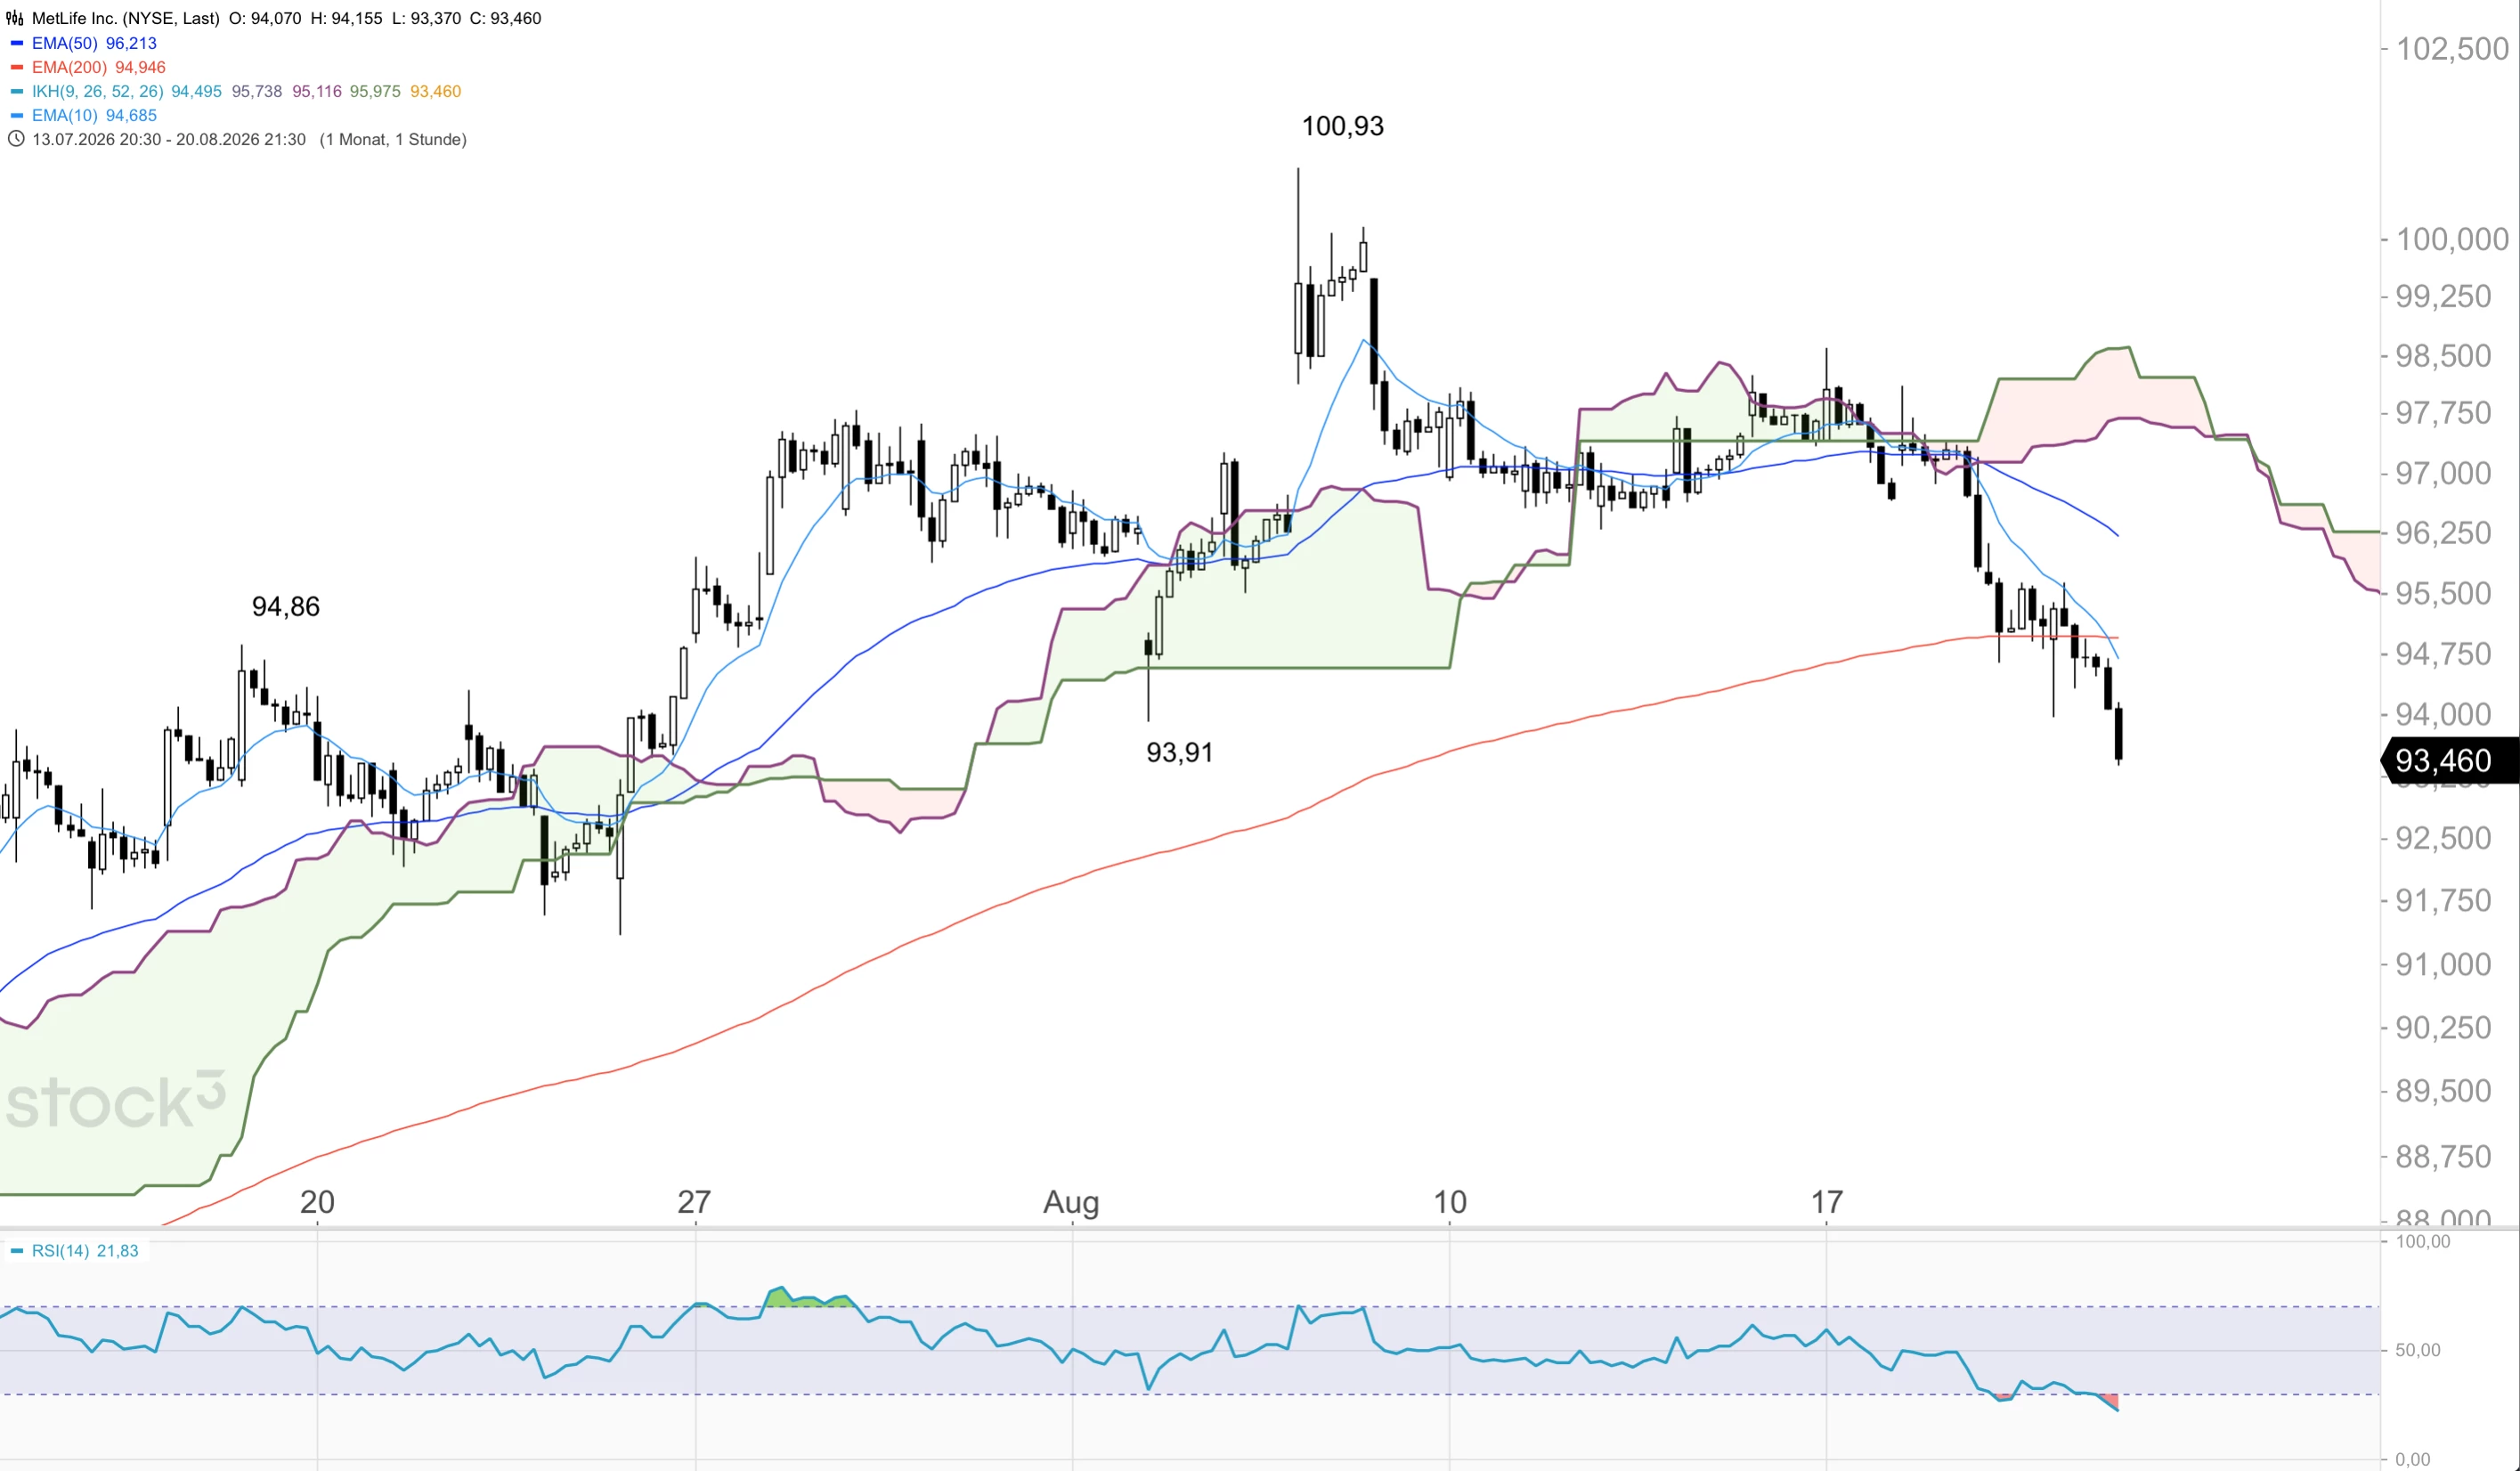Viewport: 2520px width, 1471px height.
Task: Click the candlestick chart-type icon beside MetLife Inc.
Action: click(15, 18)
